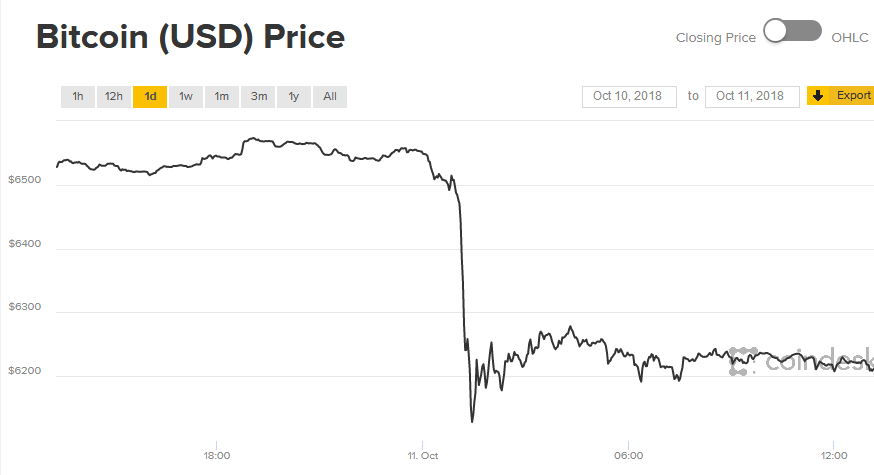
Task: Show the 1y price range
Action: pyautogui.click(x=294, y=97)
